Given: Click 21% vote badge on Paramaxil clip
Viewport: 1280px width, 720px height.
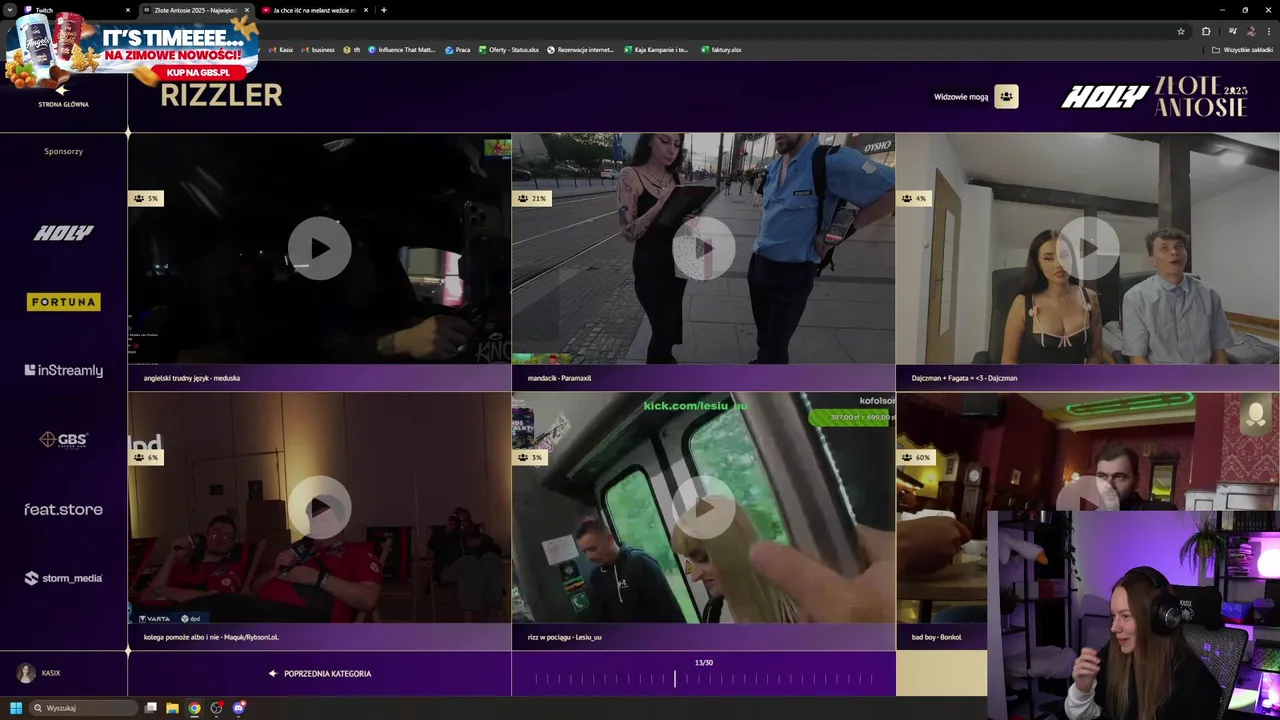Looking at the screenshot, I should [x=531, y=198].
